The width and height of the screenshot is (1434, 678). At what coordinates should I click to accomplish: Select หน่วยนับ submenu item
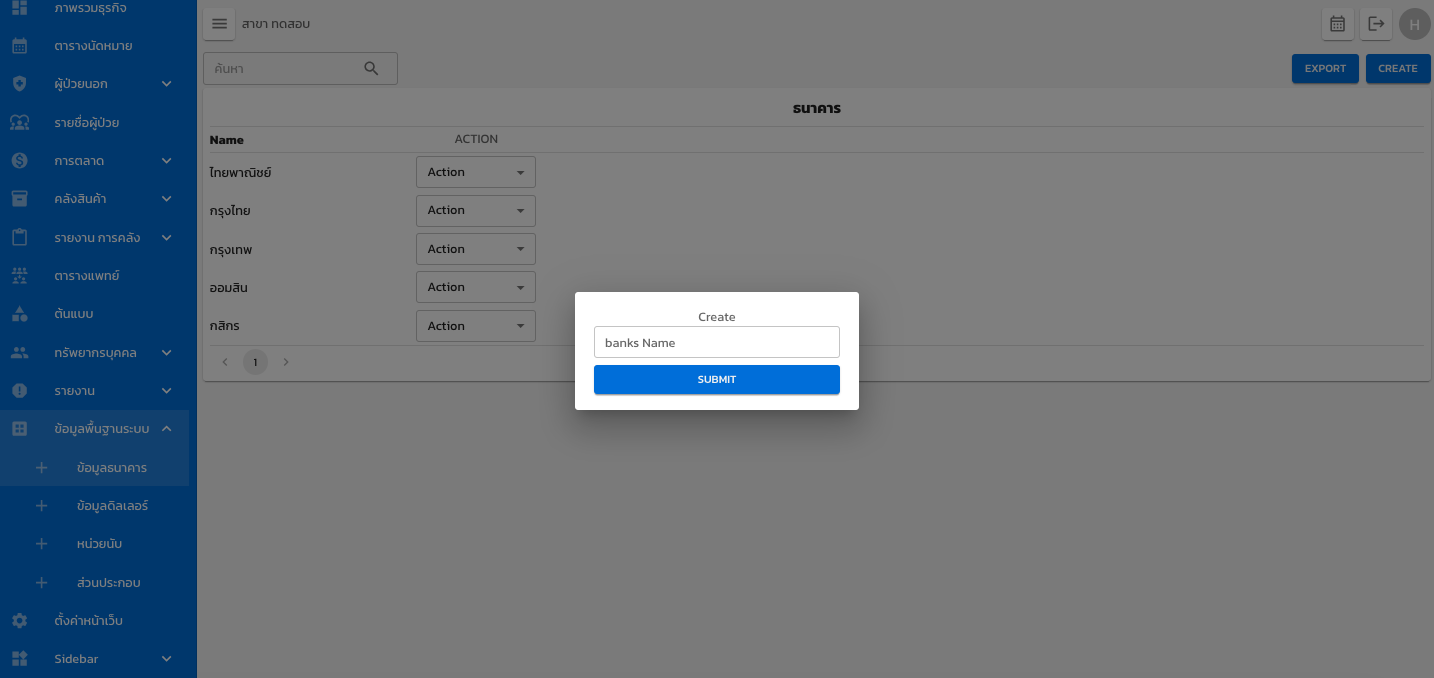[99, 544]
